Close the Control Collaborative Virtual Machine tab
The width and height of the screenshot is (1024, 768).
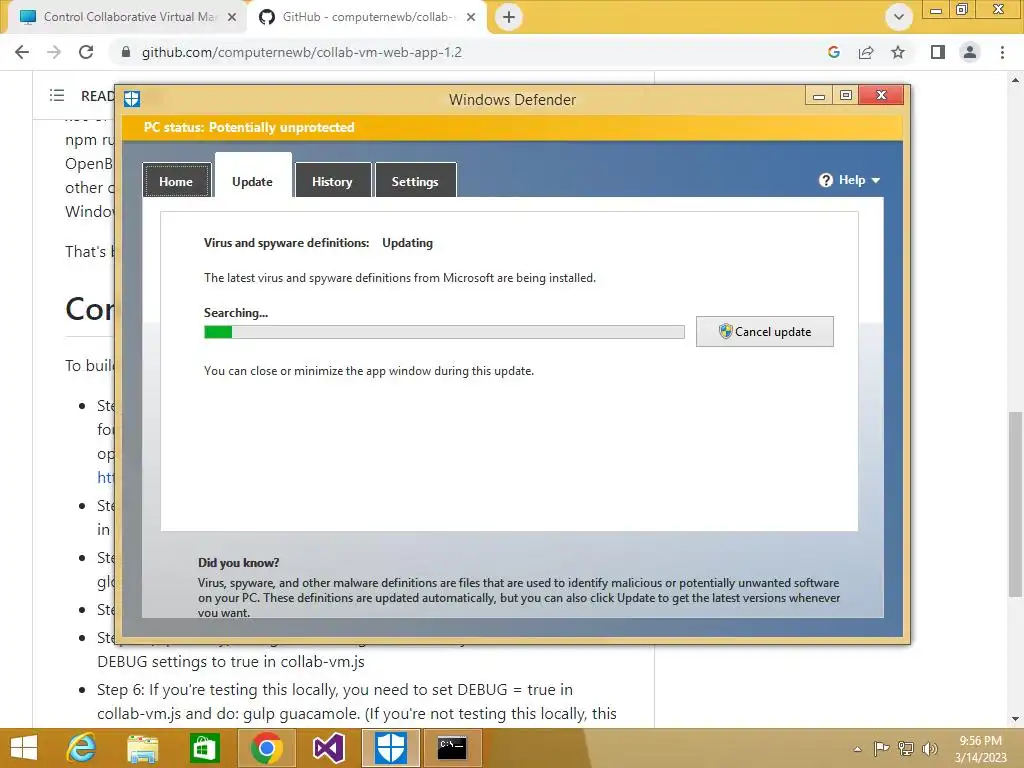pos(232,17)
